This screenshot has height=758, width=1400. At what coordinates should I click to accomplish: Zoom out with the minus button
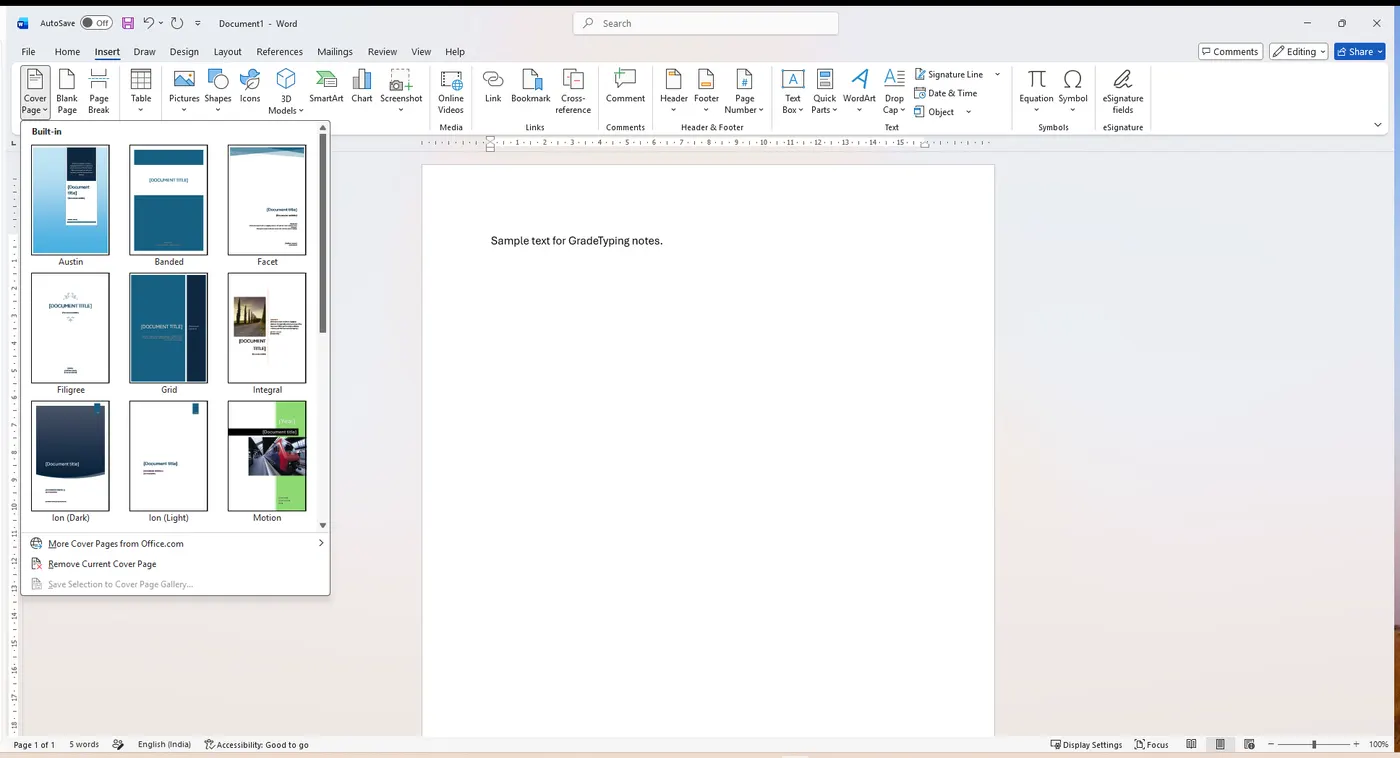[x=1272, y=744]
